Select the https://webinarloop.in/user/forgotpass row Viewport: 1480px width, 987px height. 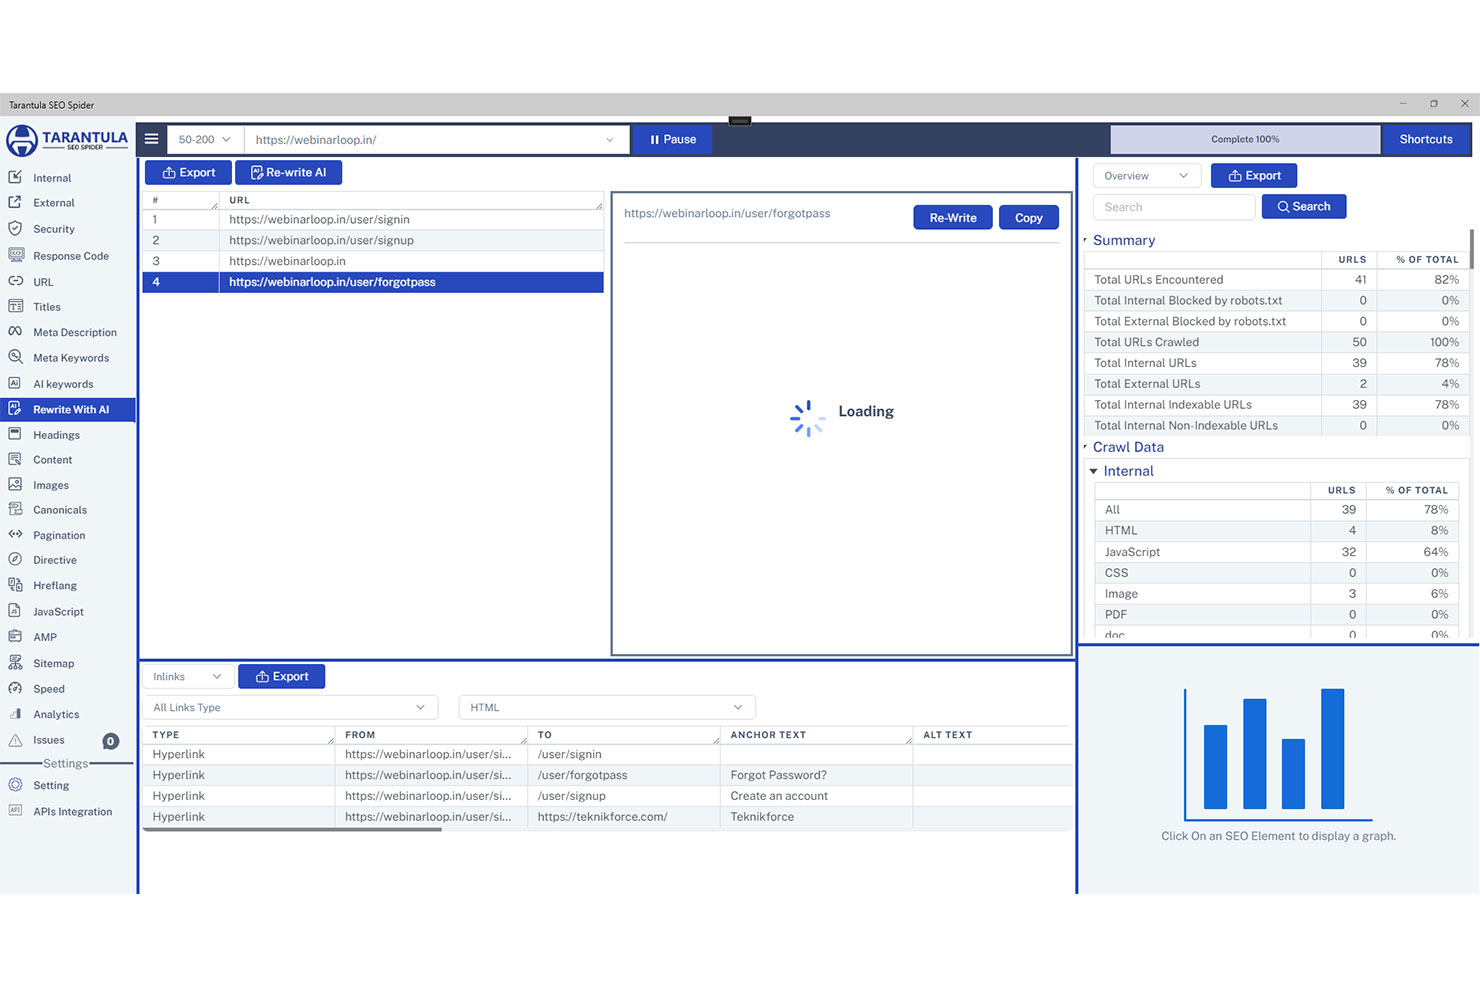(373, 282)
